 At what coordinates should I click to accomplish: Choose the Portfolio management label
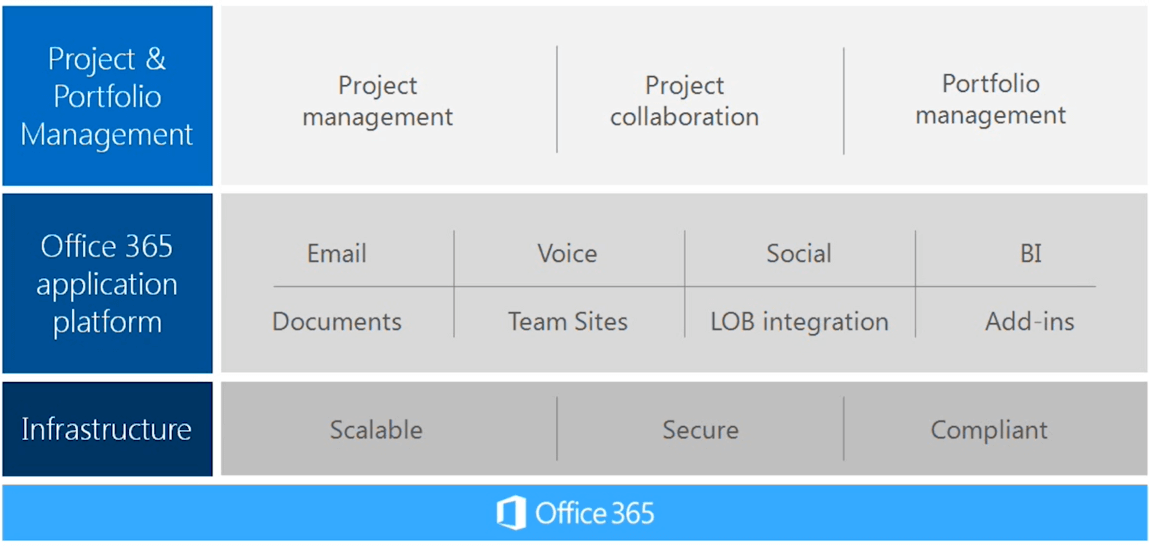990,99
